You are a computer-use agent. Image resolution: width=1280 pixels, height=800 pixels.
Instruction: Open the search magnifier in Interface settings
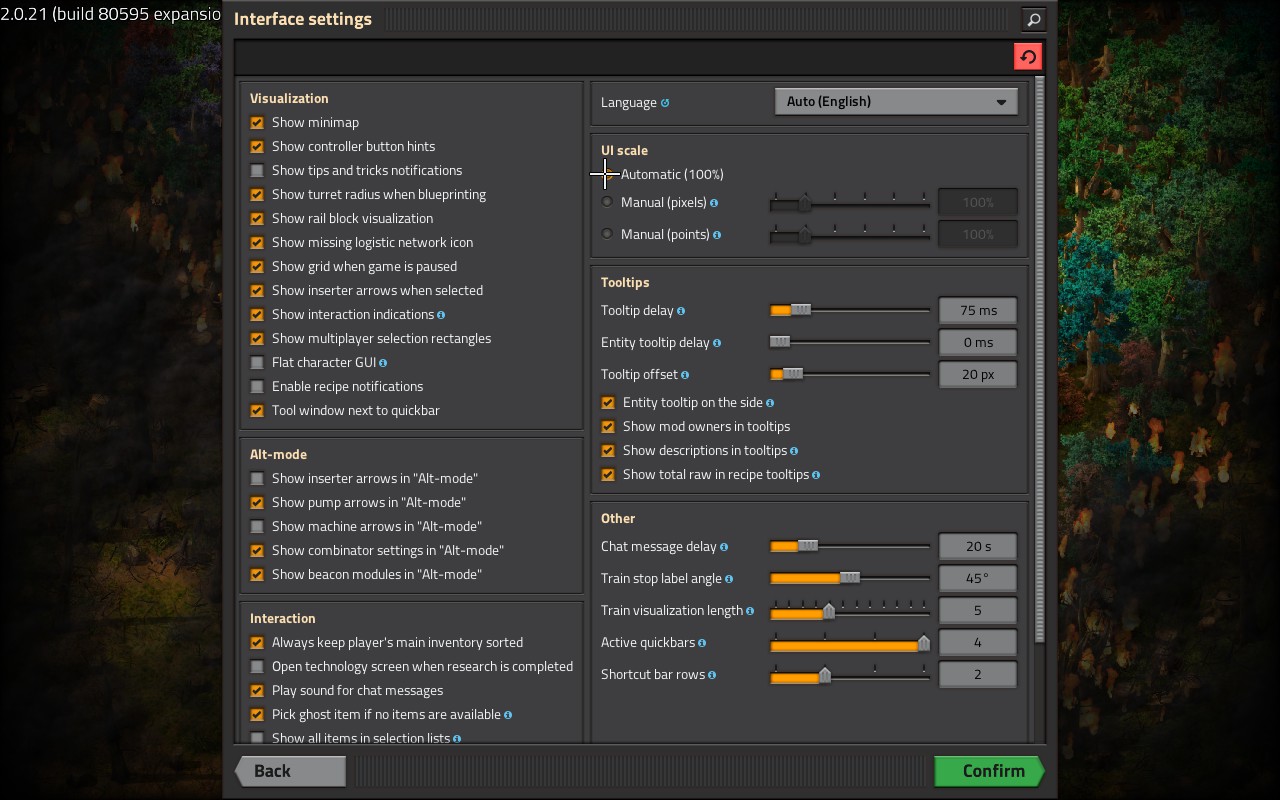[x=1033, y=19]
